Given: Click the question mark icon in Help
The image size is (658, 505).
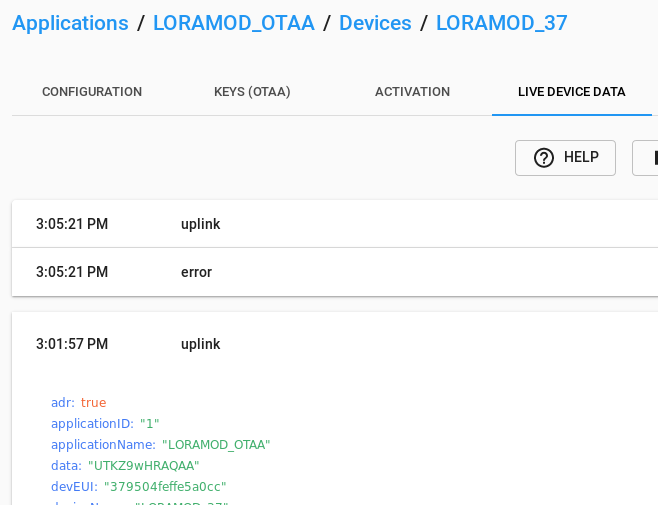Looking at the screenshot, I should pyautogui.click(x=543, y=158).
